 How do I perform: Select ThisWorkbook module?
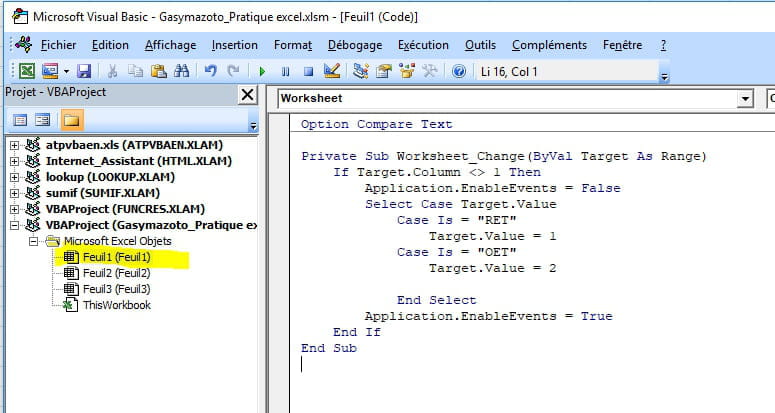point(117,305)
